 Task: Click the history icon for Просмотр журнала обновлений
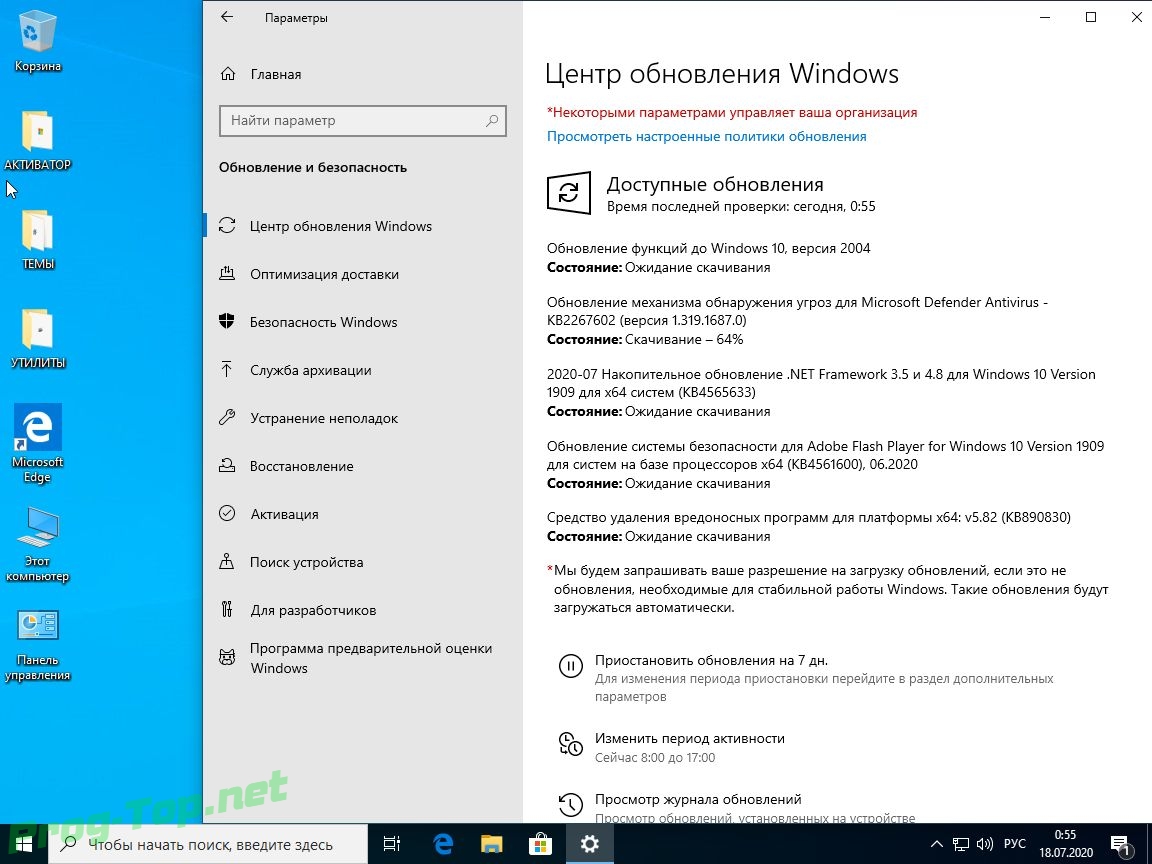click(570, 804)
